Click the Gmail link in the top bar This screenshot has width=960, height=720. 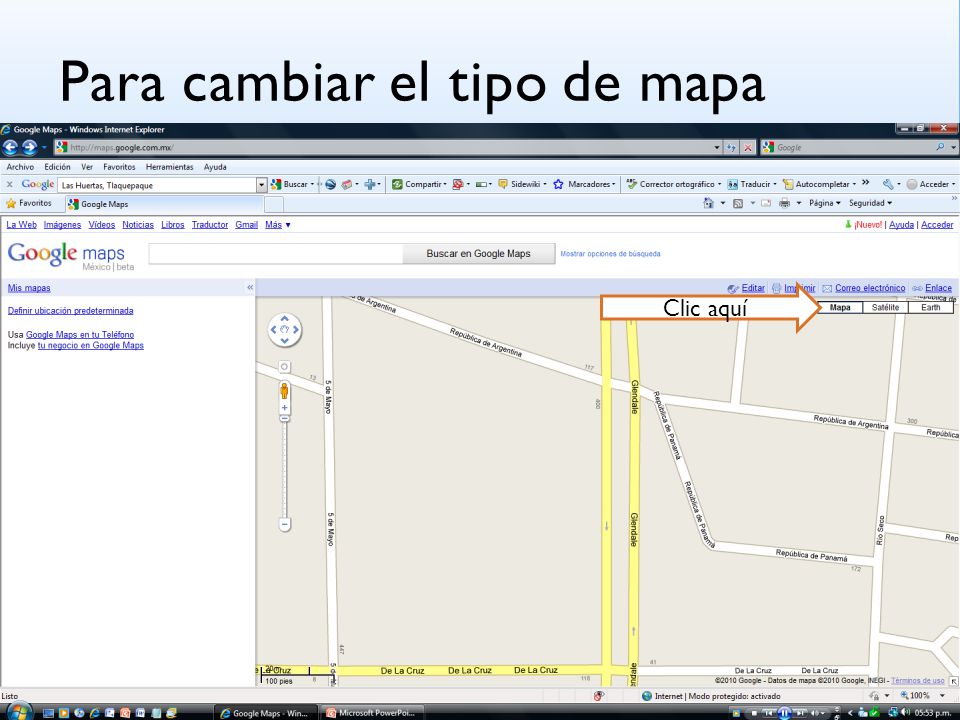[x=247, y=225]
